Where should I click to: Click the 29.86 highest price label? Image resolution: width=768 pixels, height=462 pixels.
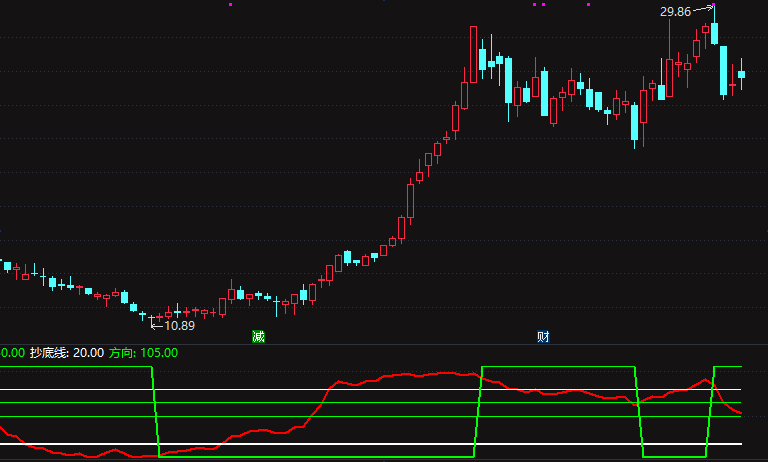click(x=675, y=12)
